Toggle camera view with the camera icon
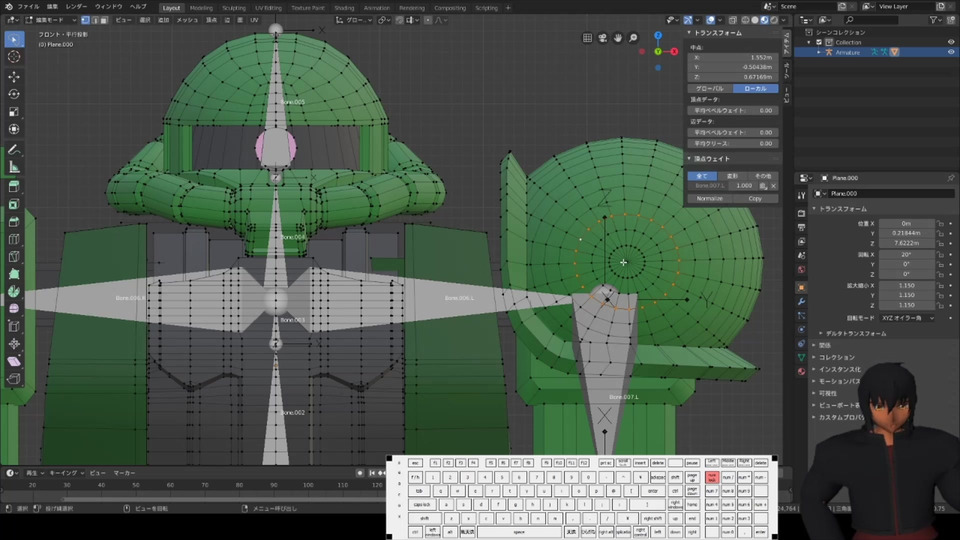Screen dimensions: 960x540 (x=602, y=38)
